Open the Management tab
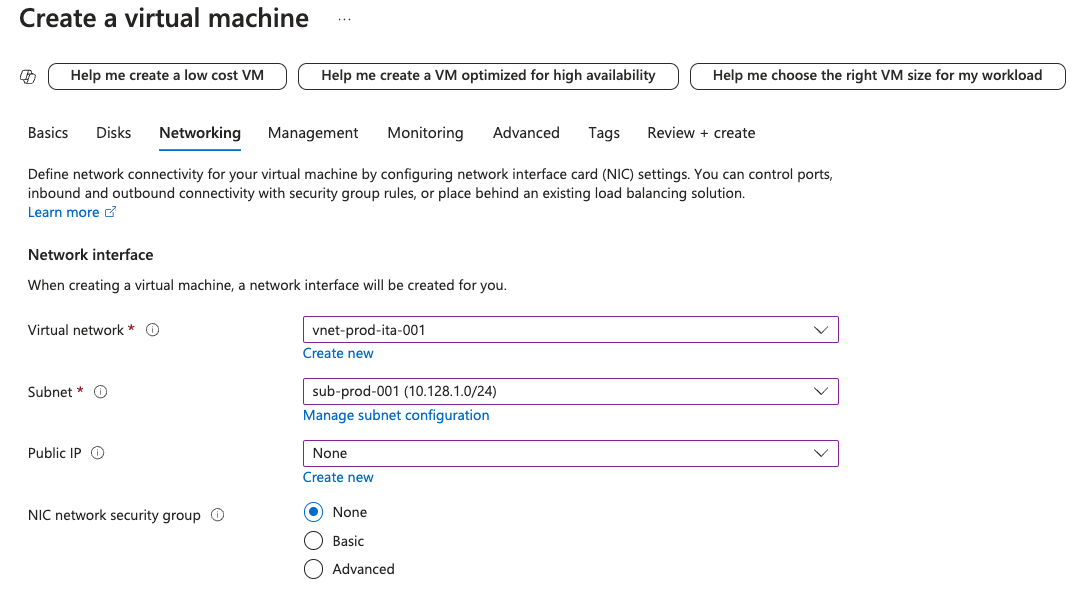The height and width of the screenshot is (590, 1089). 313,133
